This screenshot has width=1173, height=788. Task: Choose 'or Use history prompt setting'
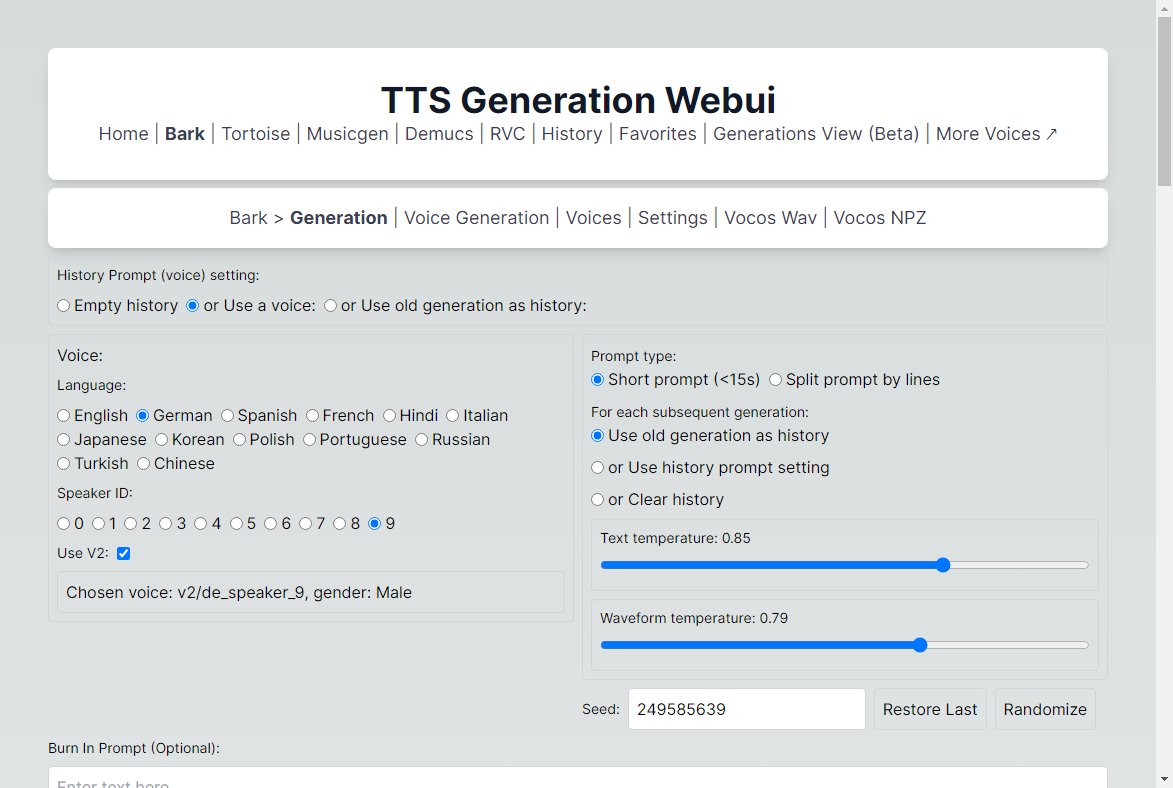598,468
